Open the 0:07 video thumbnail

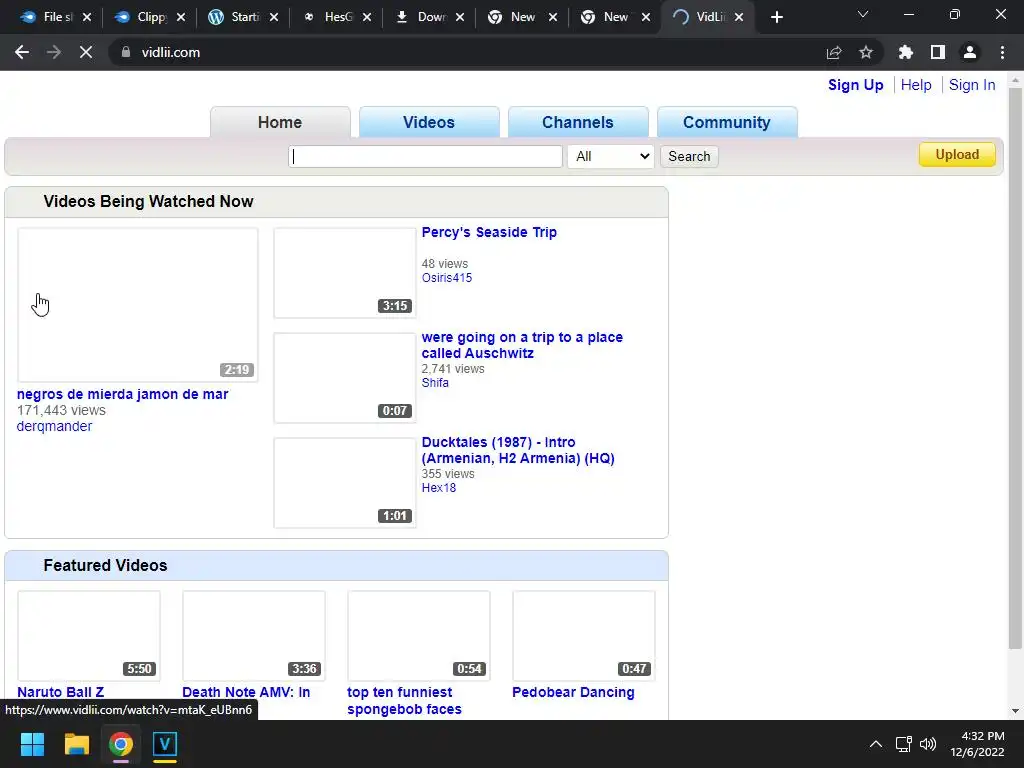(345, 378)
